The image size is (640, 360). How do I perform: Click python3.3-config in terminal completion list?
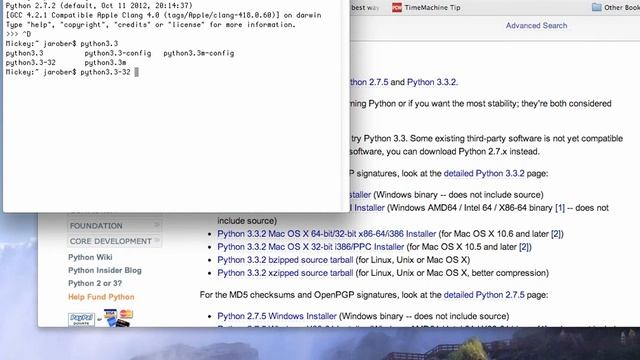118,53
